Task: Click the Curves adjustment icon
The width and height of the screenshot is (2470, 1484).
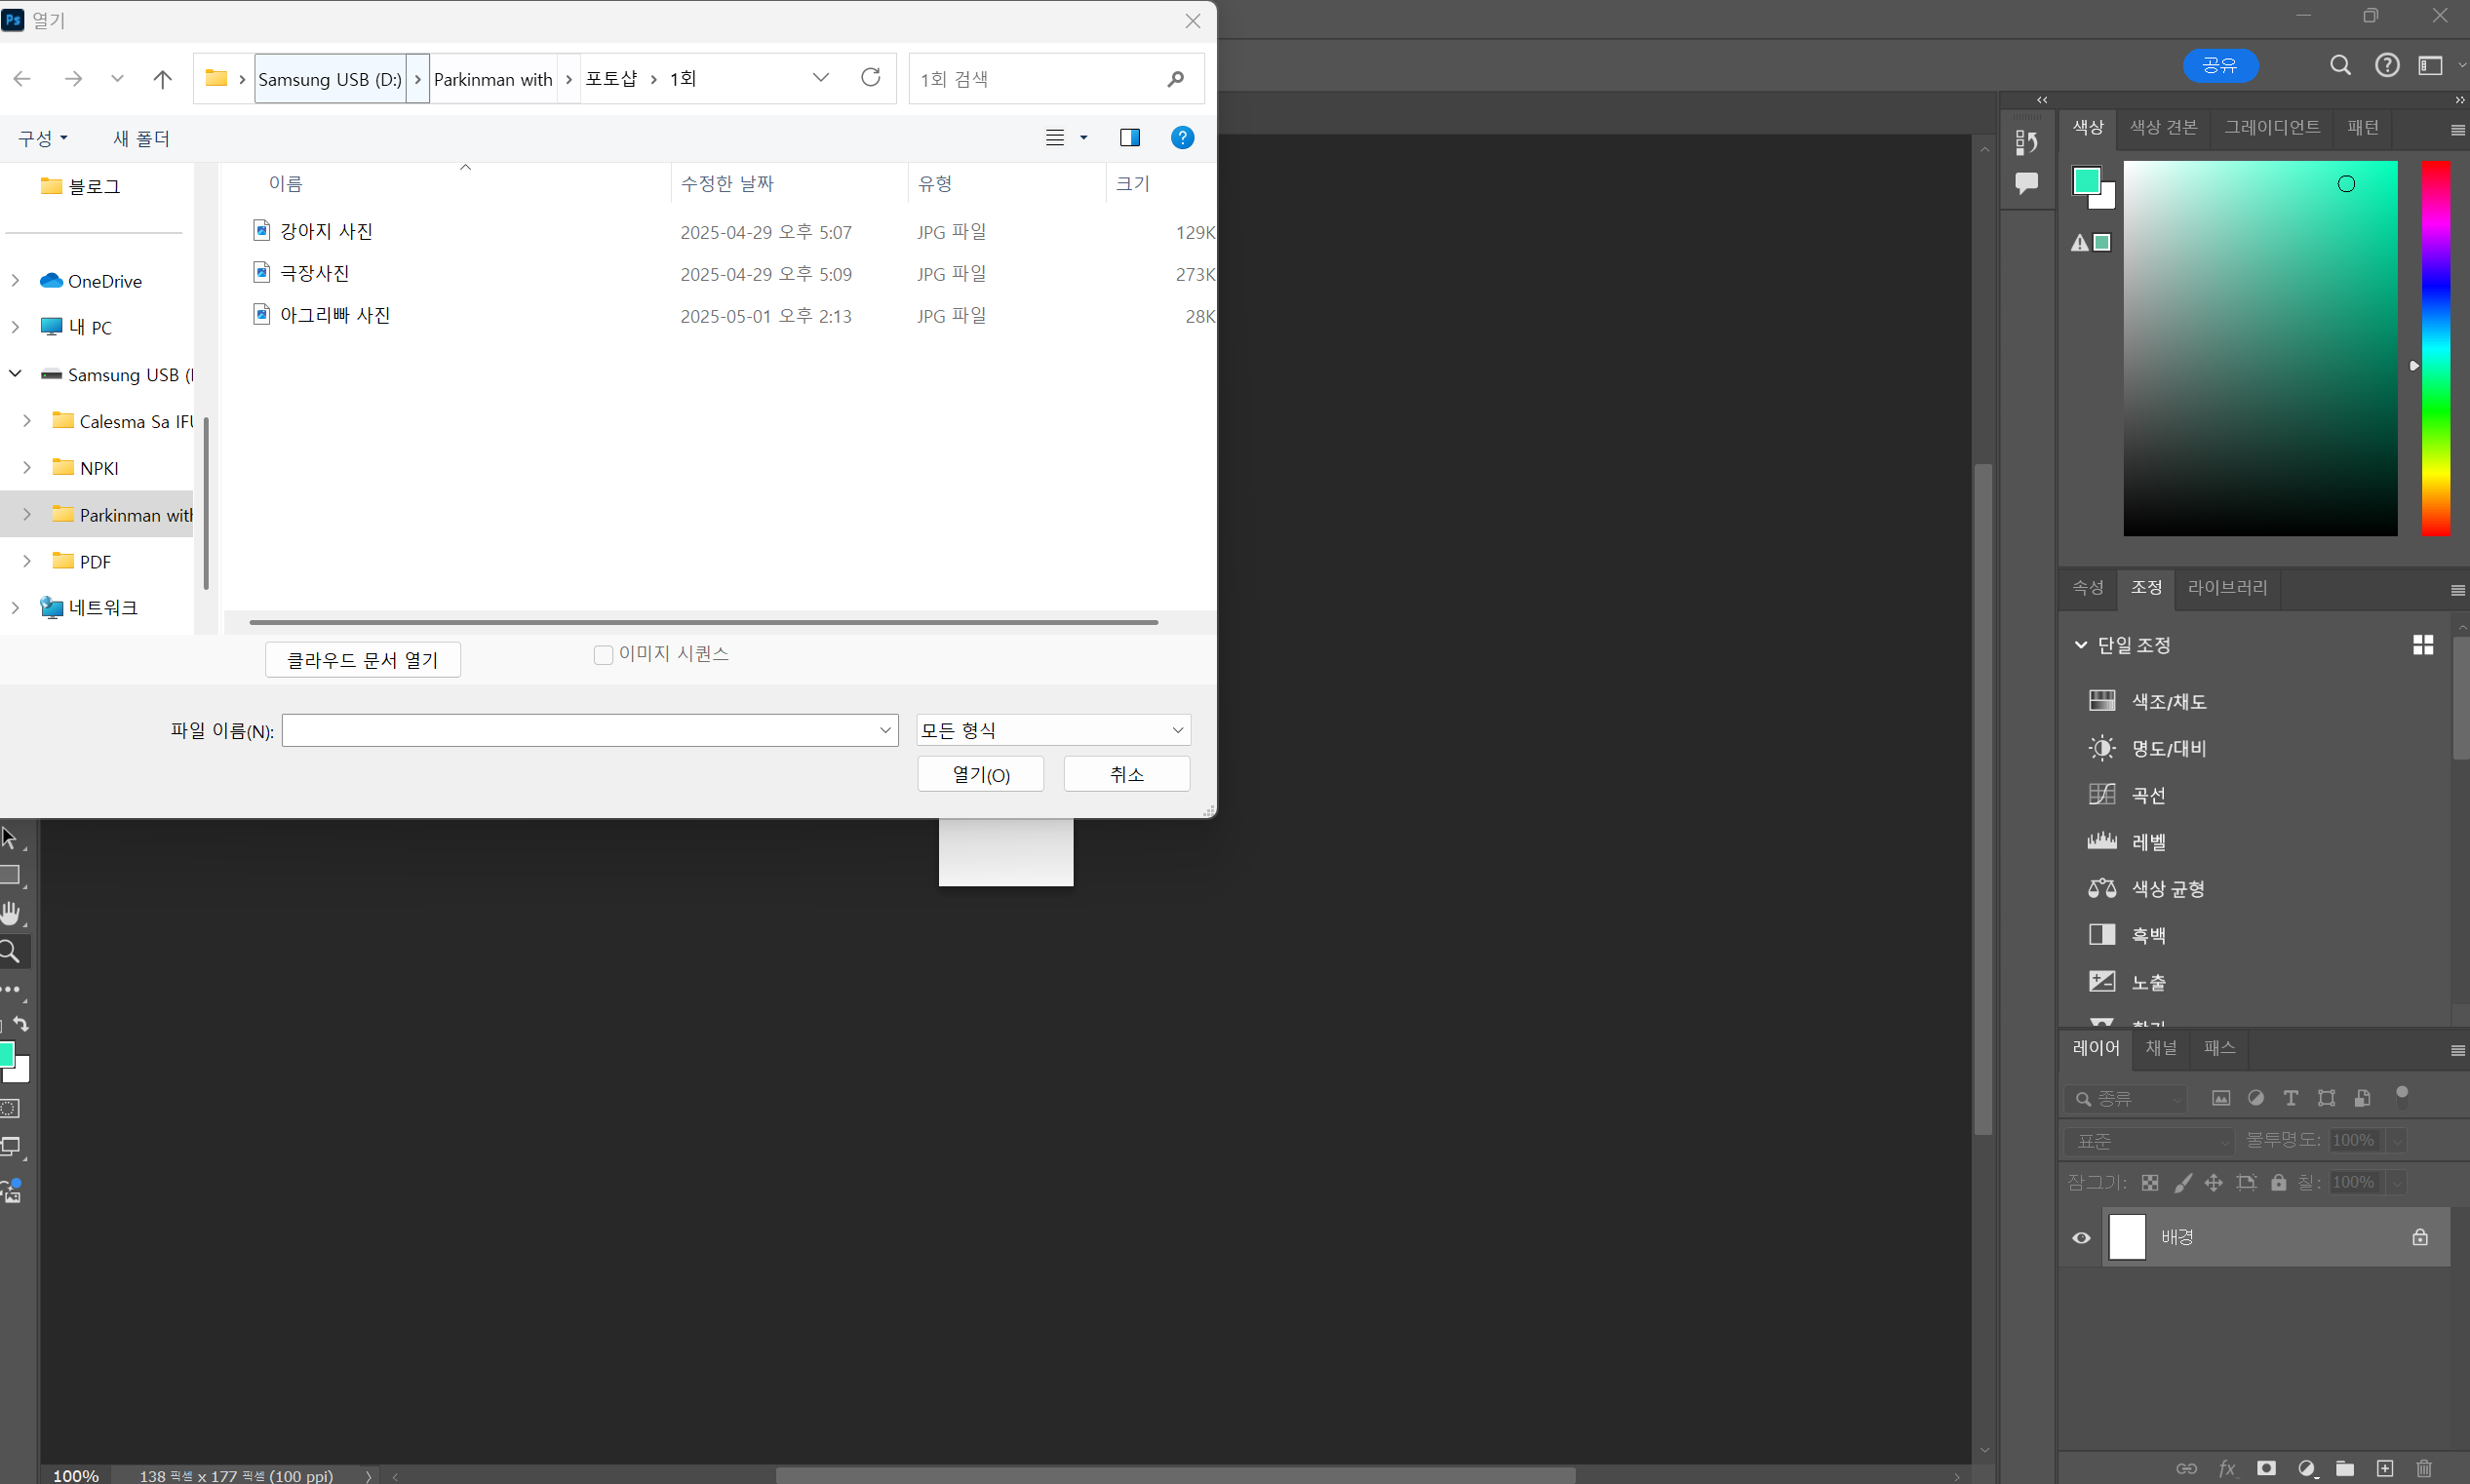Action: pyautogui.click(x=2102, y=795)
